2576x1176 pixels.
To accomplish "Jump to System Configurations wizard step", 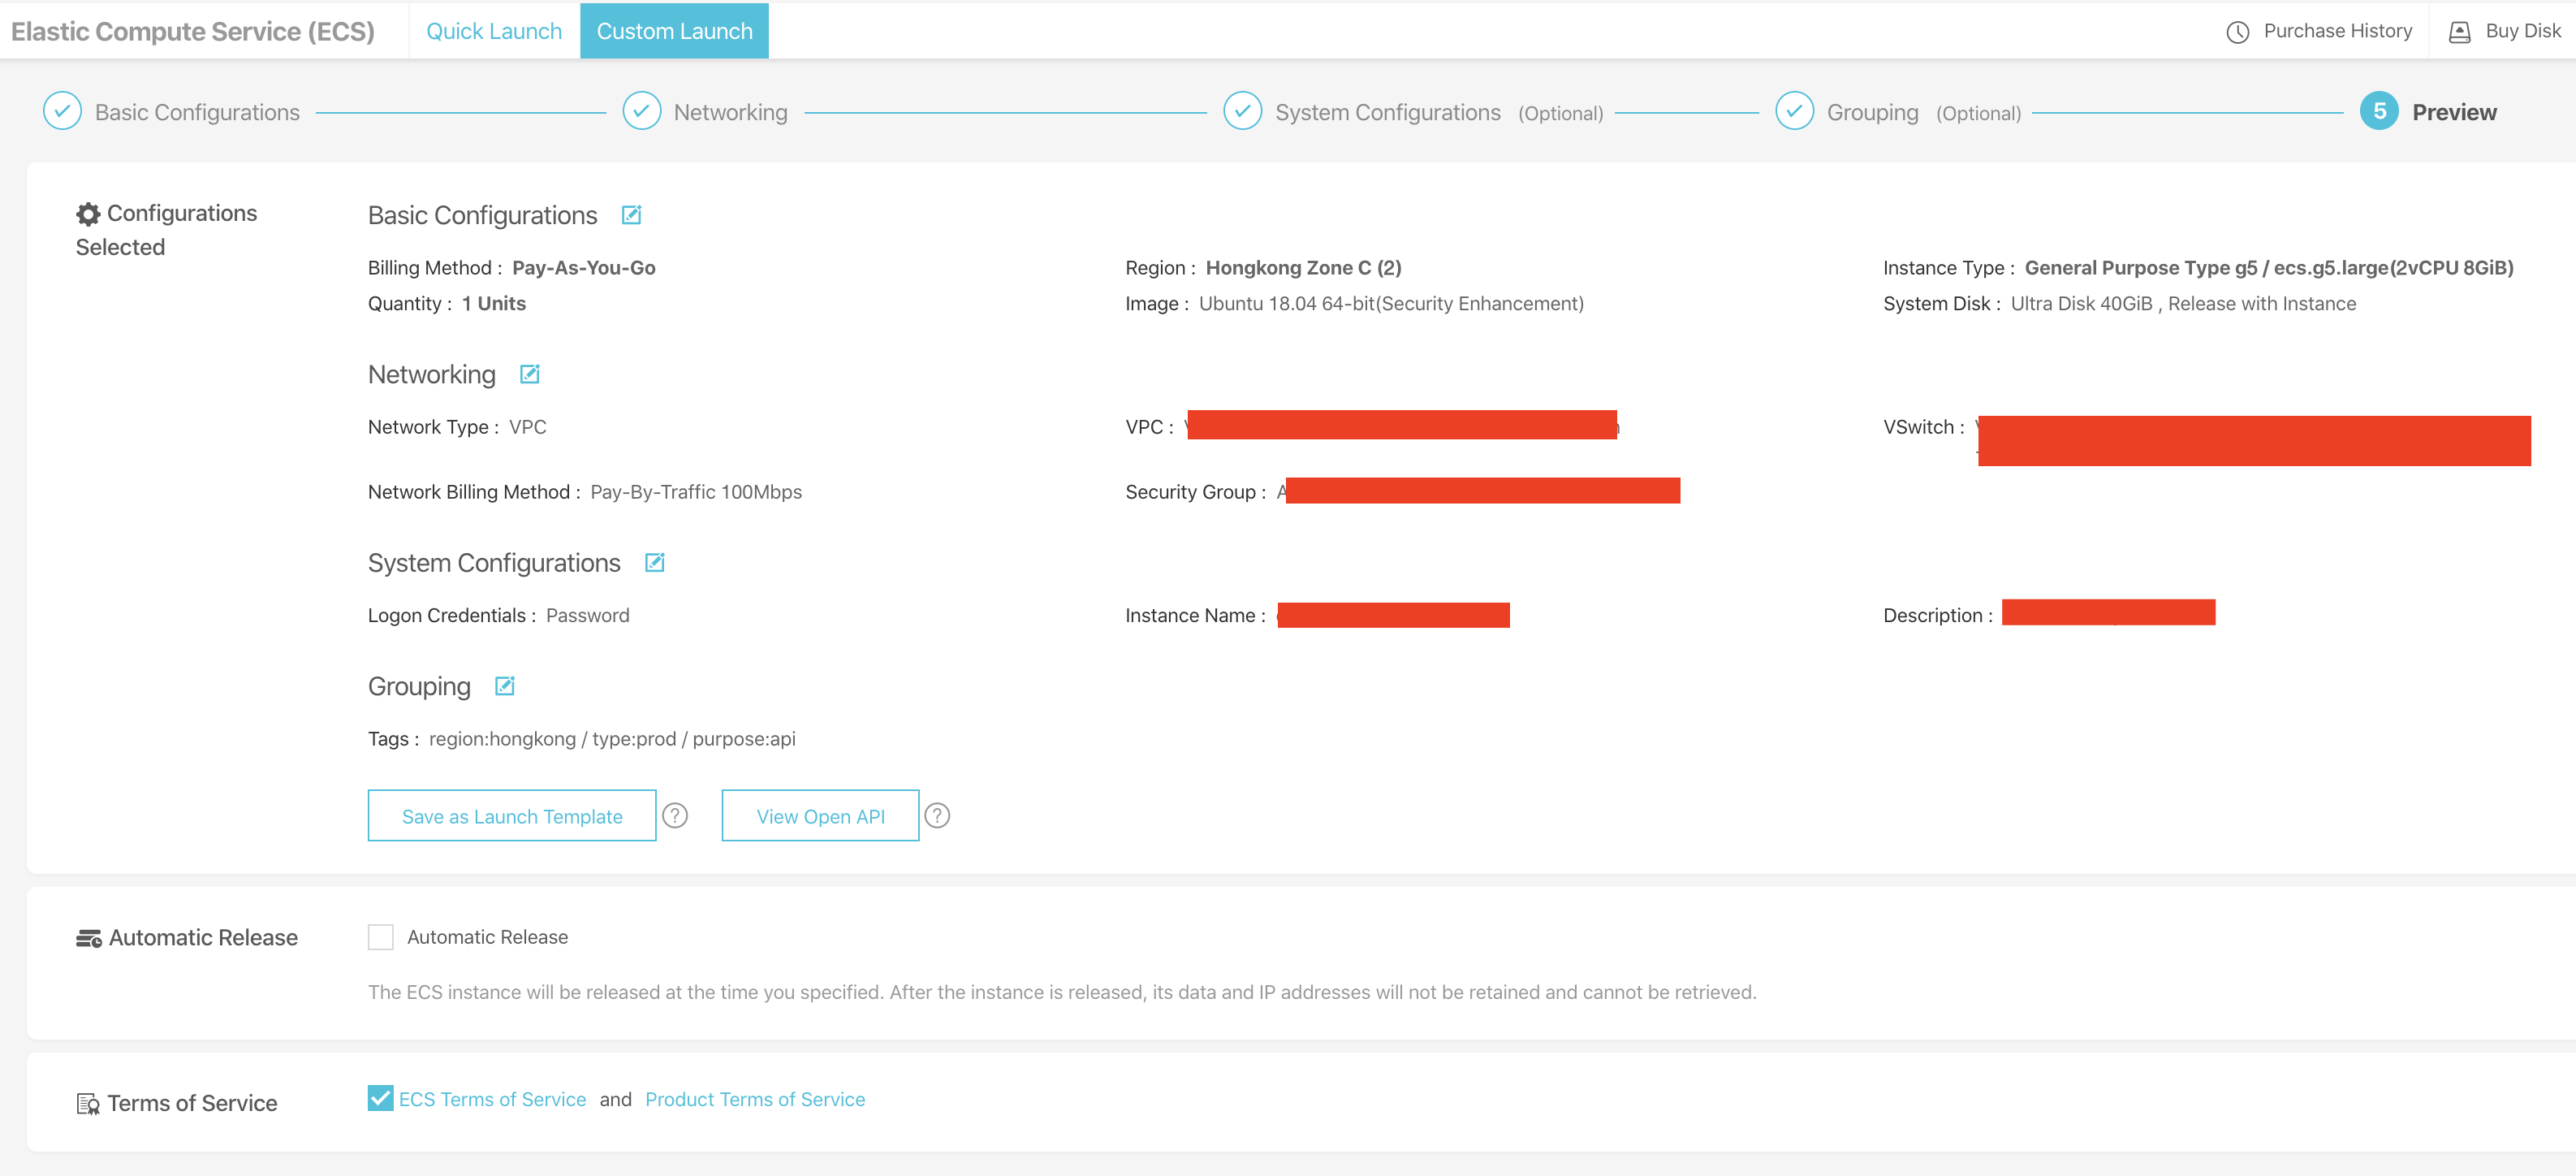I will tap(1387, 112).
